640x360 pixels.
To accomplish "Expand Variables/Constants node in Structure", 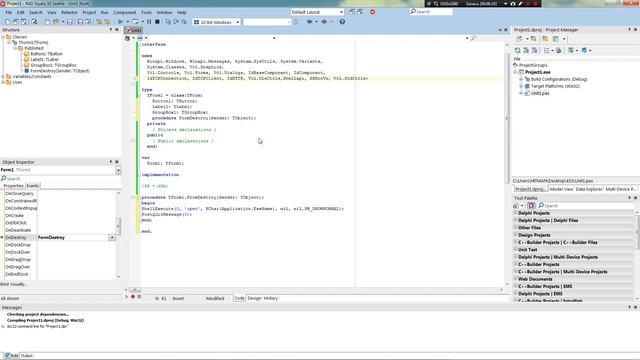I will 3,76.
